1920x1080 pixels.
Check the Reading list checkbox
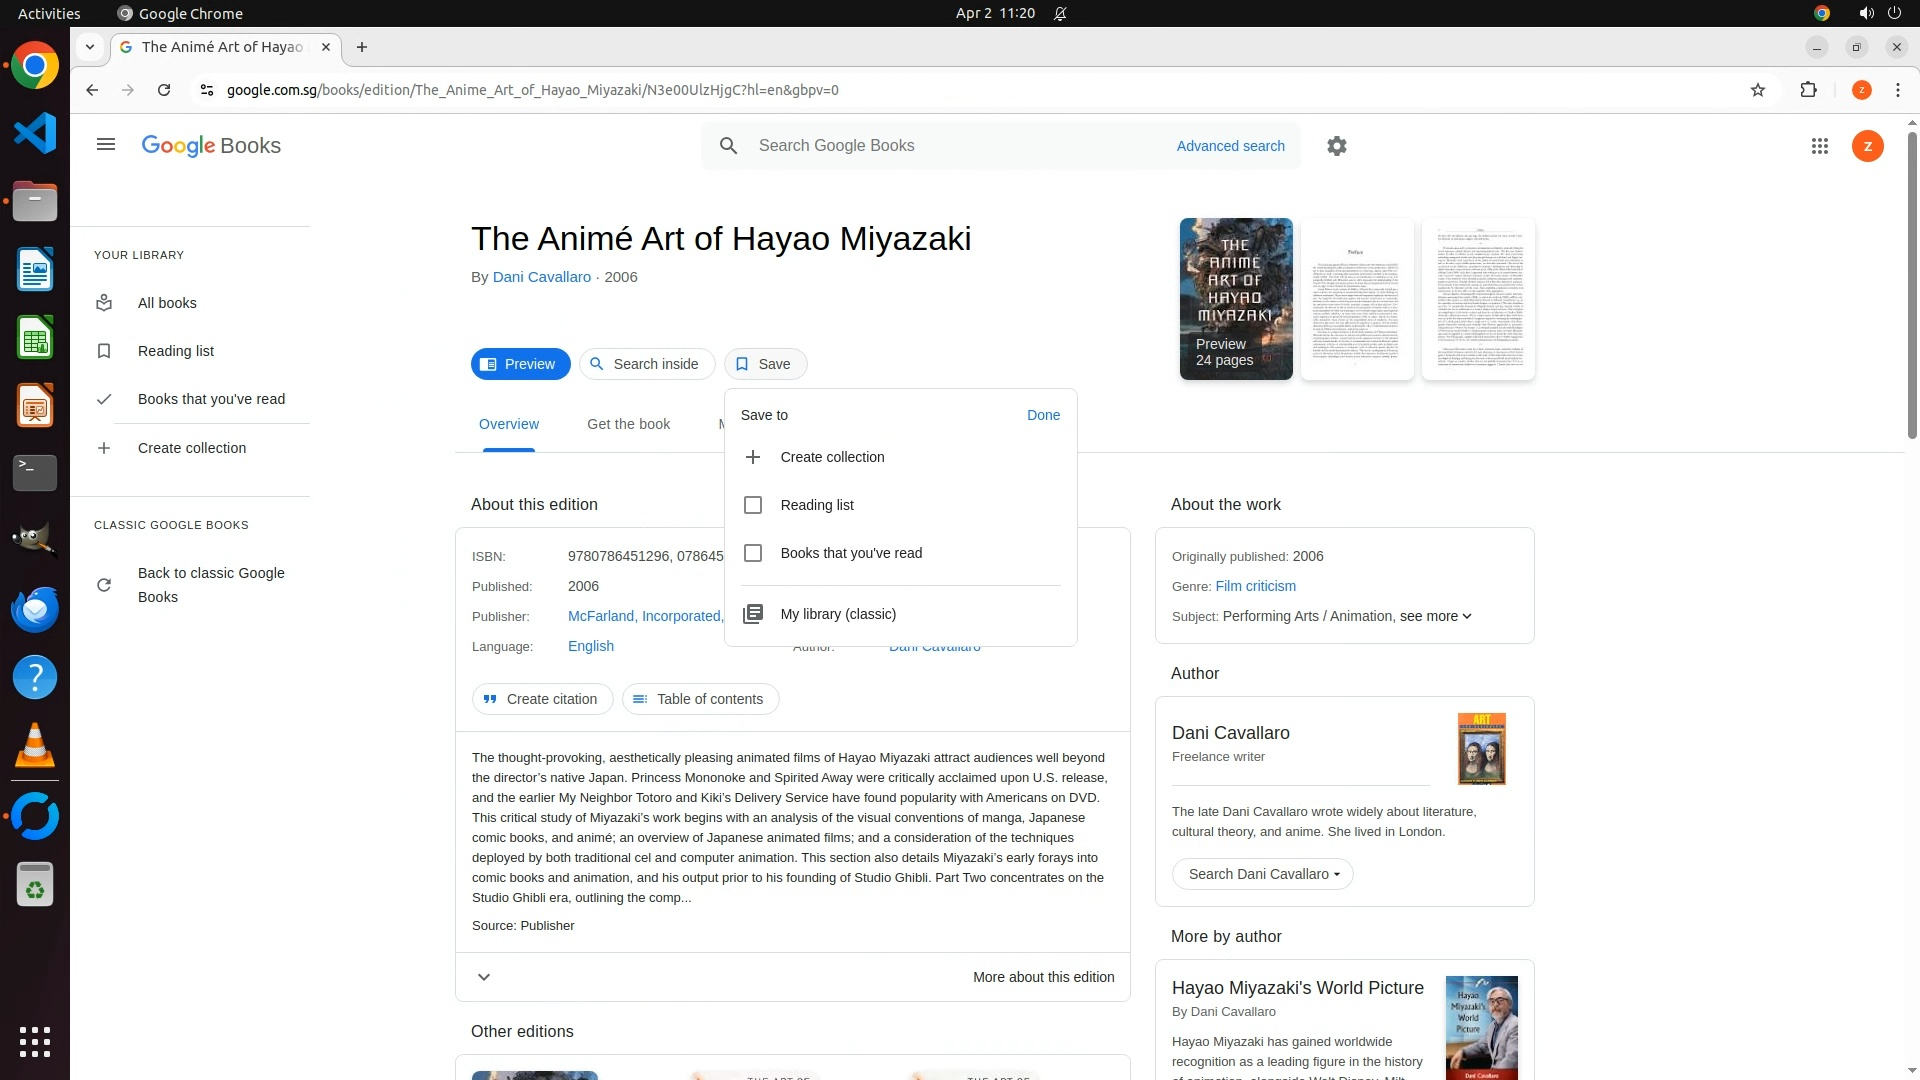[753, 505]
